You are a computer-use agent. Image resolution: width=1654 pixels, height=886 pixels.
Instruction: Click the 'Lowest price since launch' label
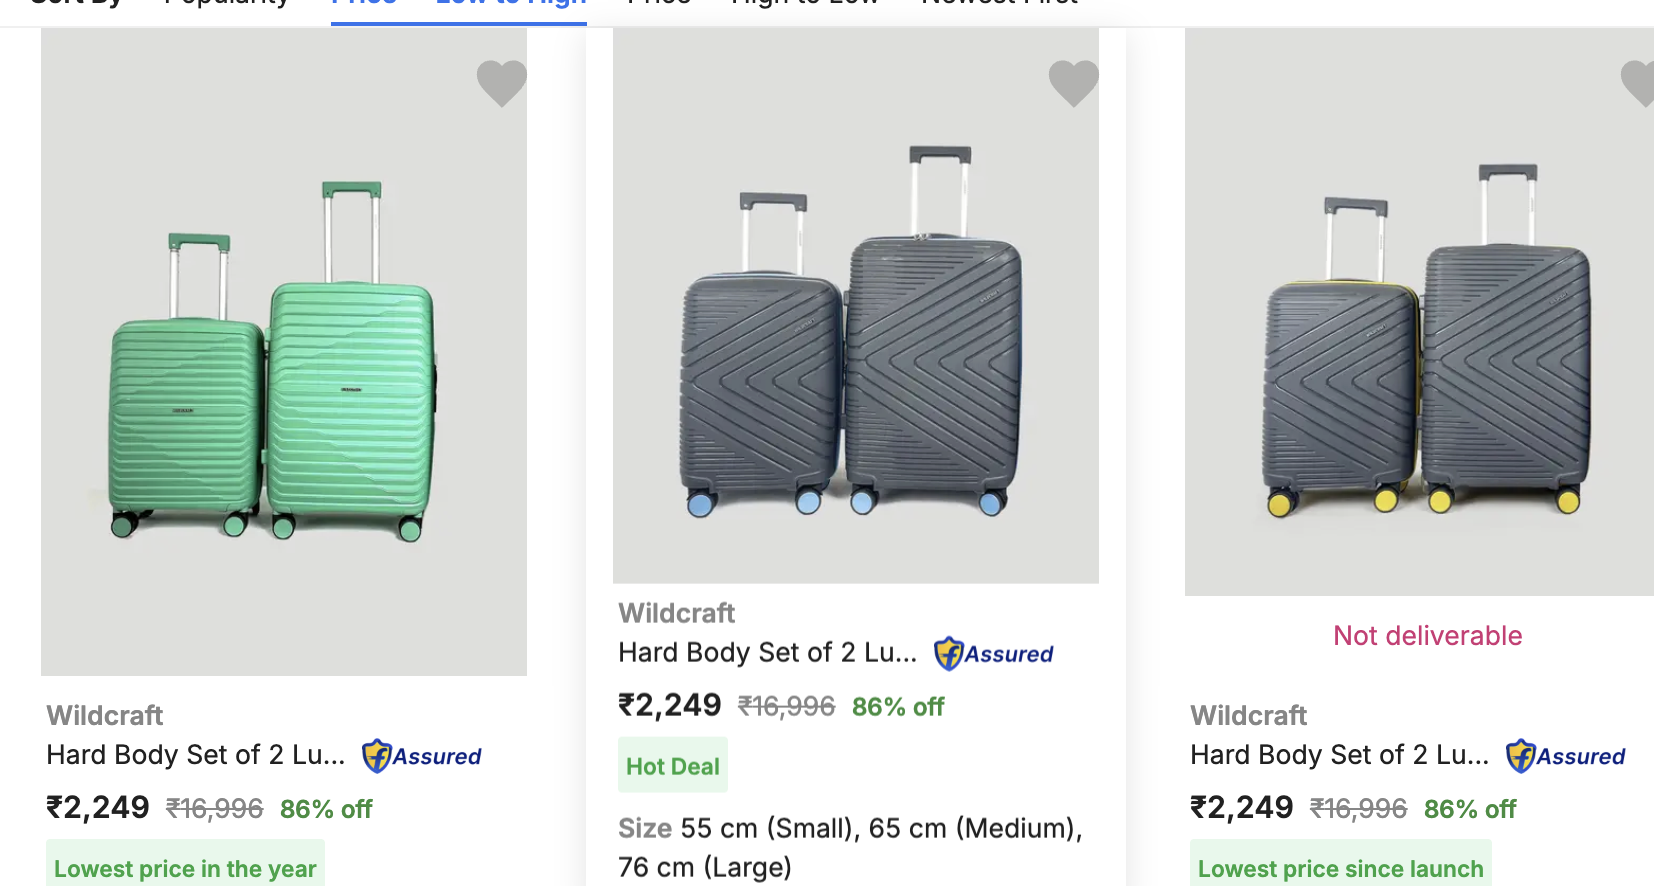click(1340, 868)
